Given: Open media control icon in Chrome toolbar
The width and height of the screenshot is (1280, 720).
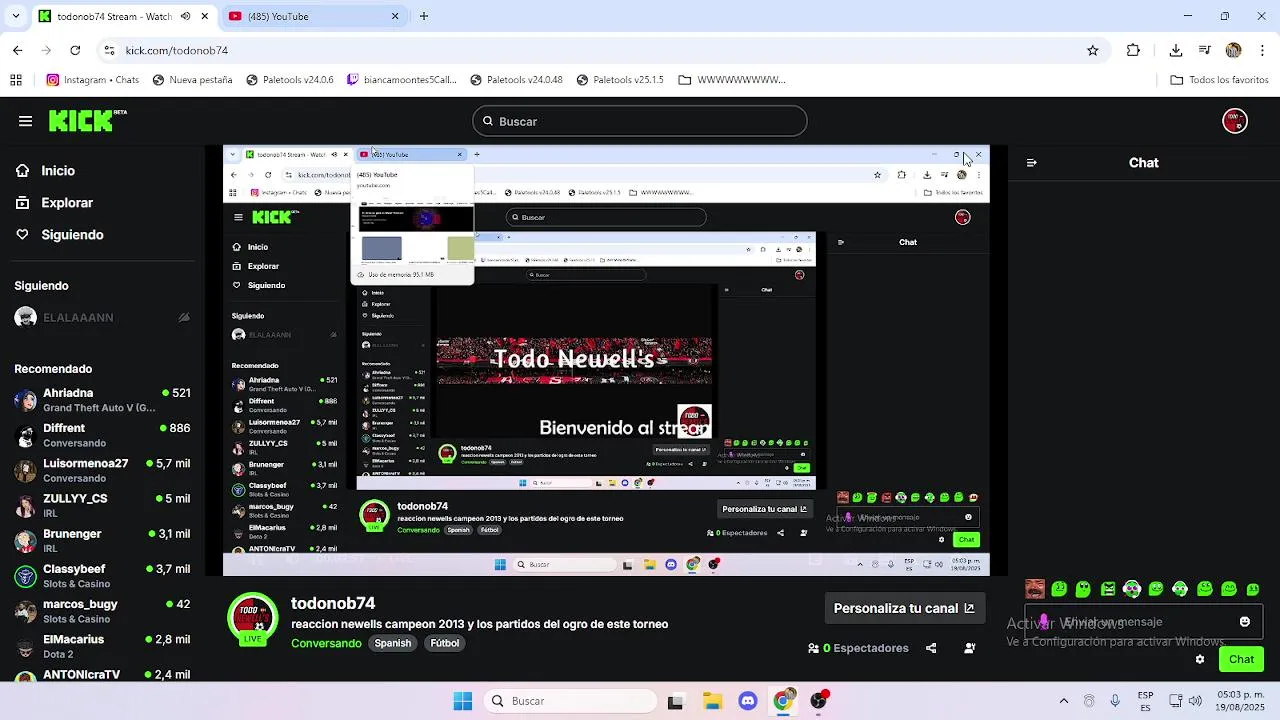Looking at the screenshot, I should 1206,50.
